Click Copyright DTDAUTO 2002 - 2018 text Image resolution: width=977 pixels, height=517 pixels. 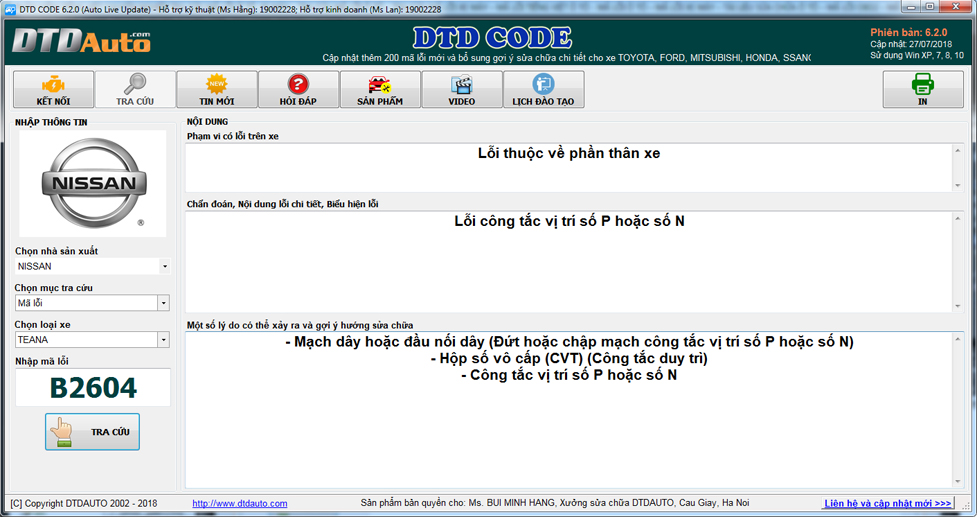pyautogui.click(x=84, y=503)
